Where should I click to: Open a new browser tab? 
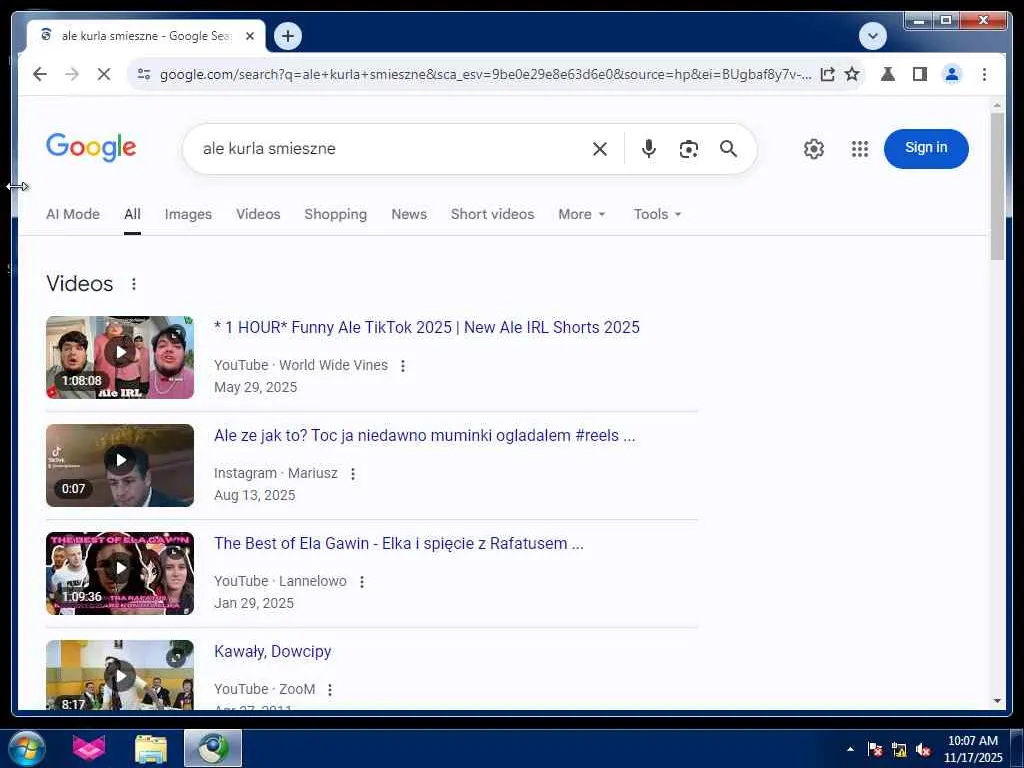288,36
